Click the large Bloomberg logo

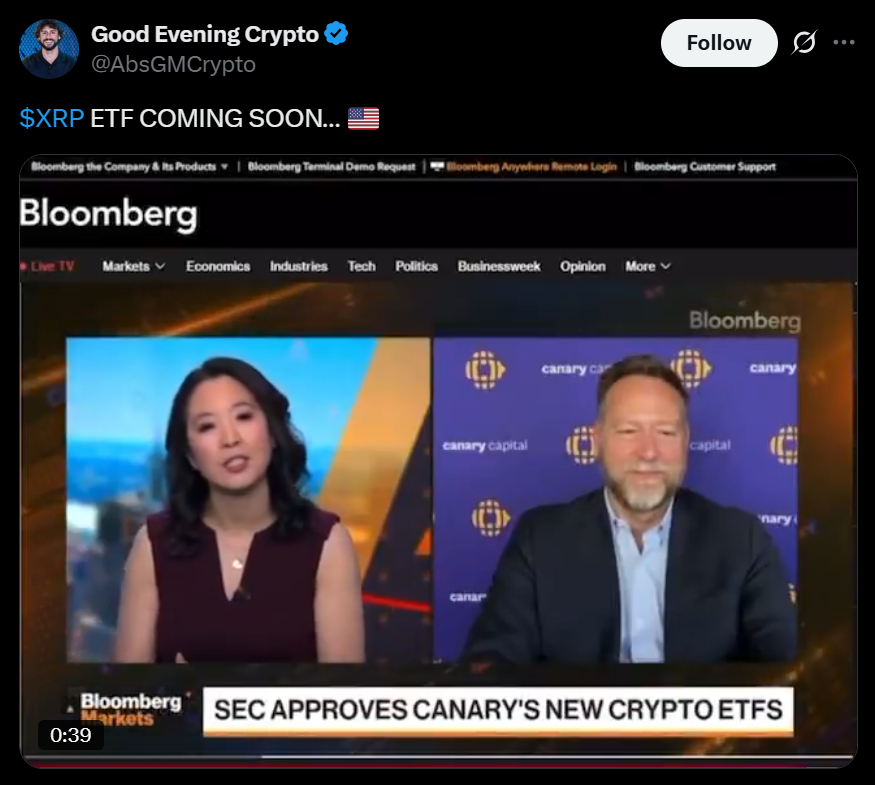(x=108, y=214)
